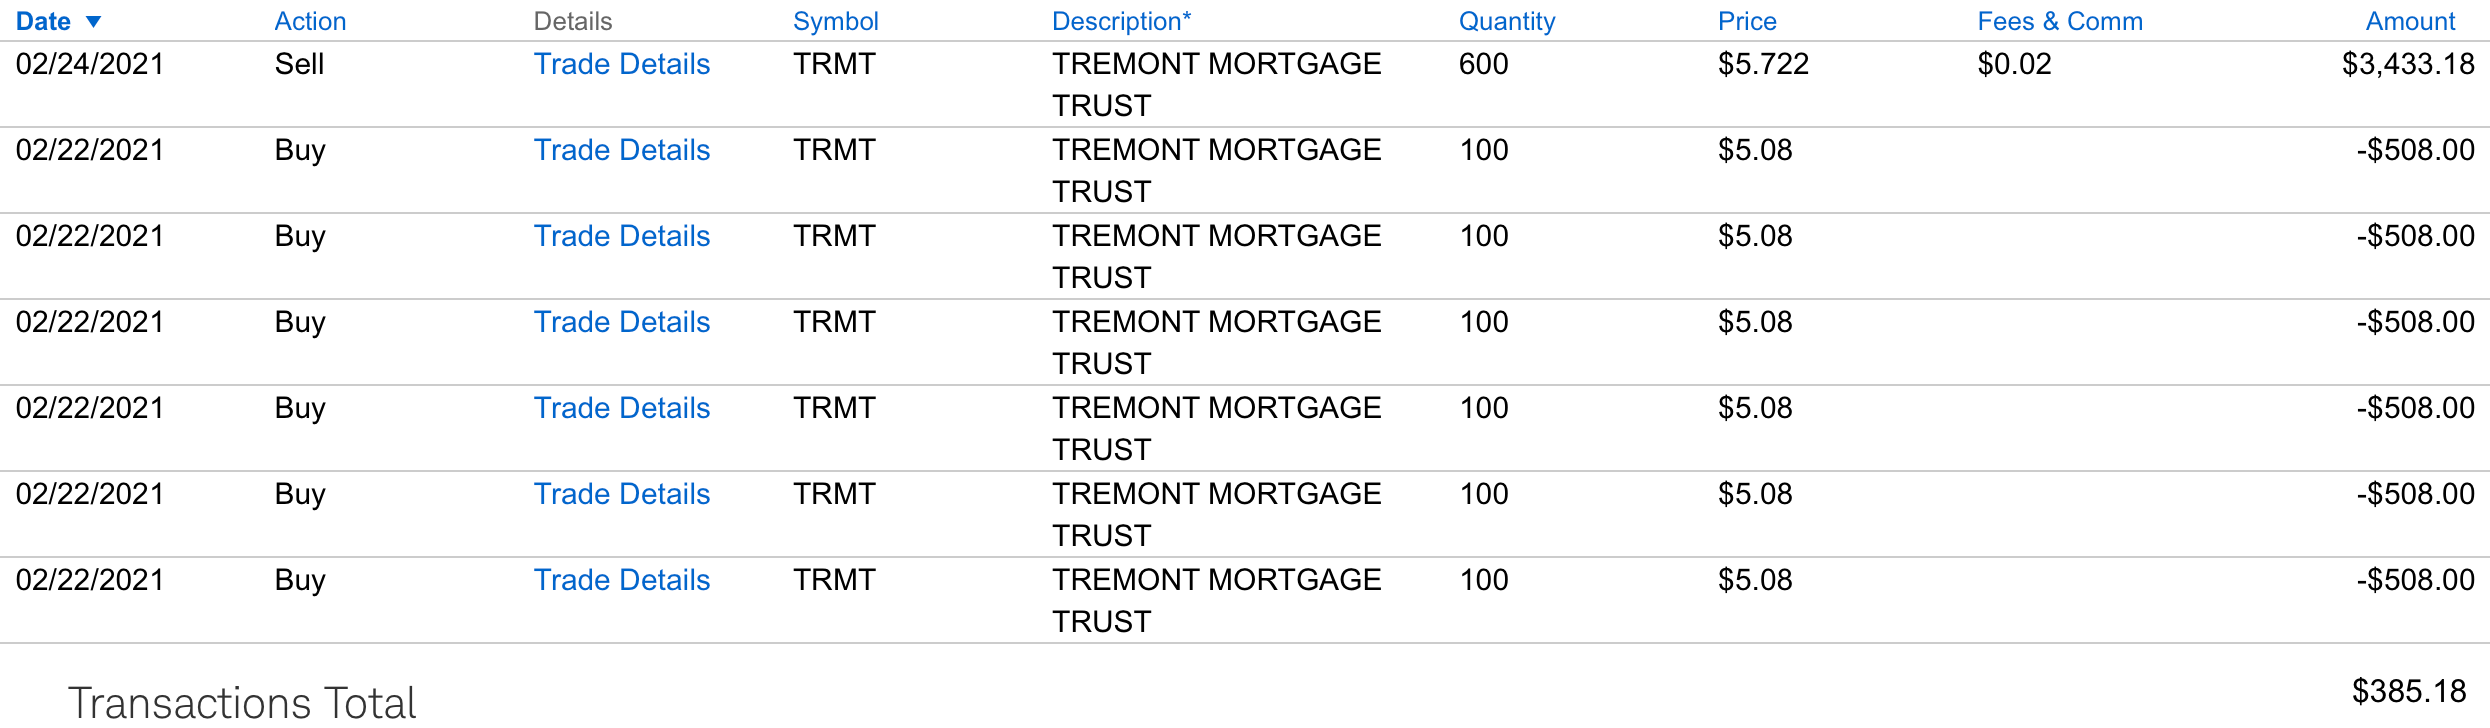Open Trade Details for last 02/22/2021 Buy
Viewport: 2490px width, 728px height.
[x=621, y=580]
